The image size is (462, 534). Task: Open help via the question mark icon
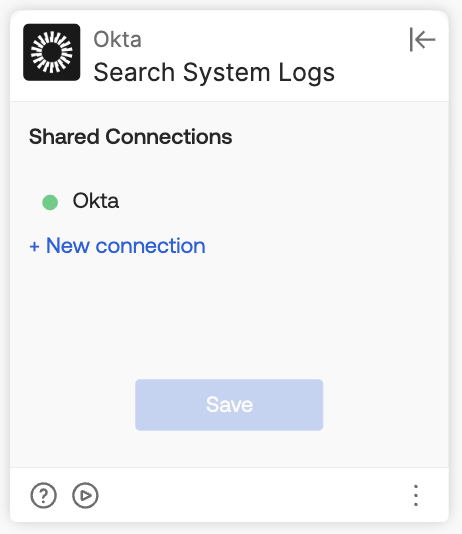[x=44, y=495]
